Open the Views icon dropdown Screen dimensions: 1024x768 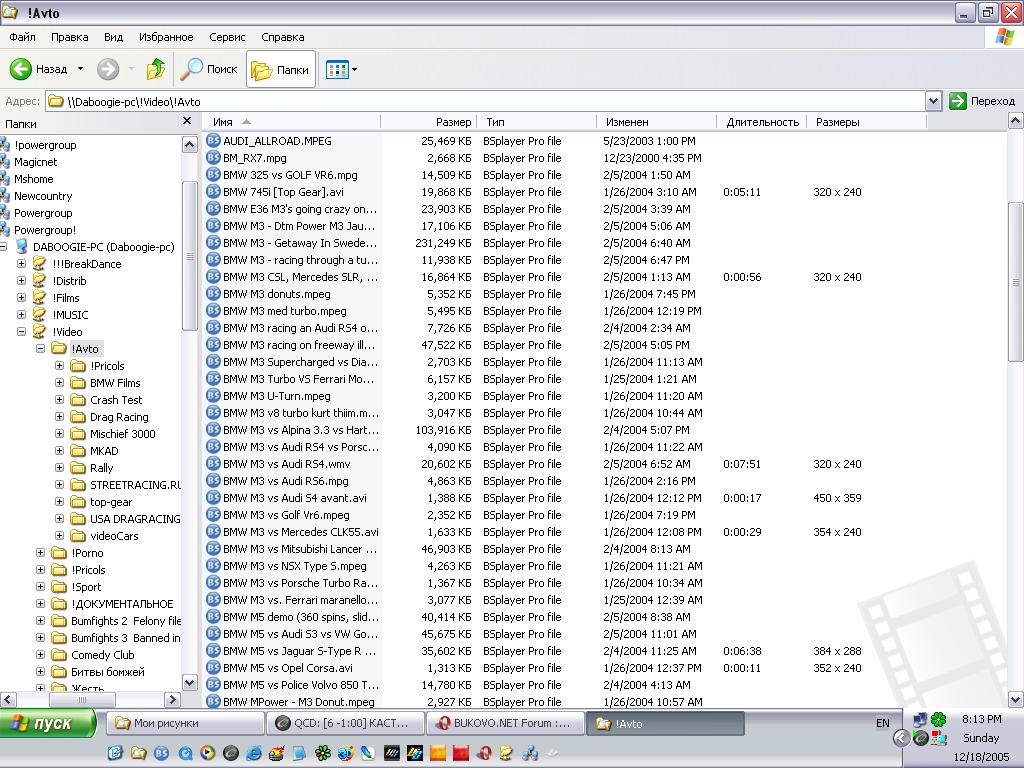coord(341,70)
